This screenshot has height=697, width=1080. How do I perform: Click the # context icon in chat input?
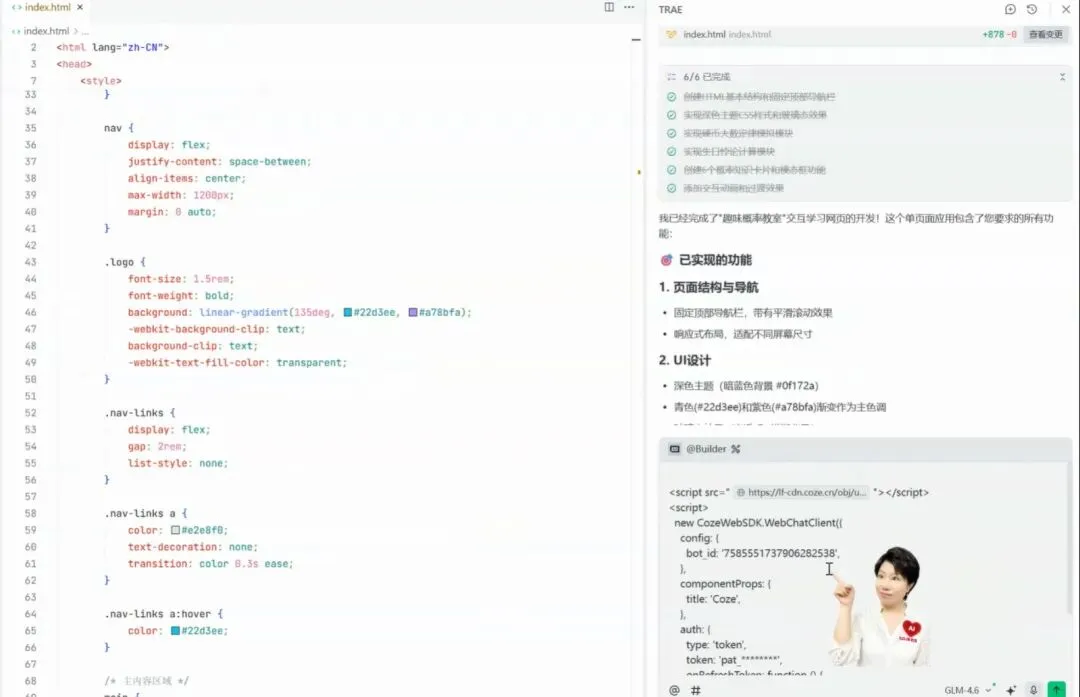tap(696, 690)
